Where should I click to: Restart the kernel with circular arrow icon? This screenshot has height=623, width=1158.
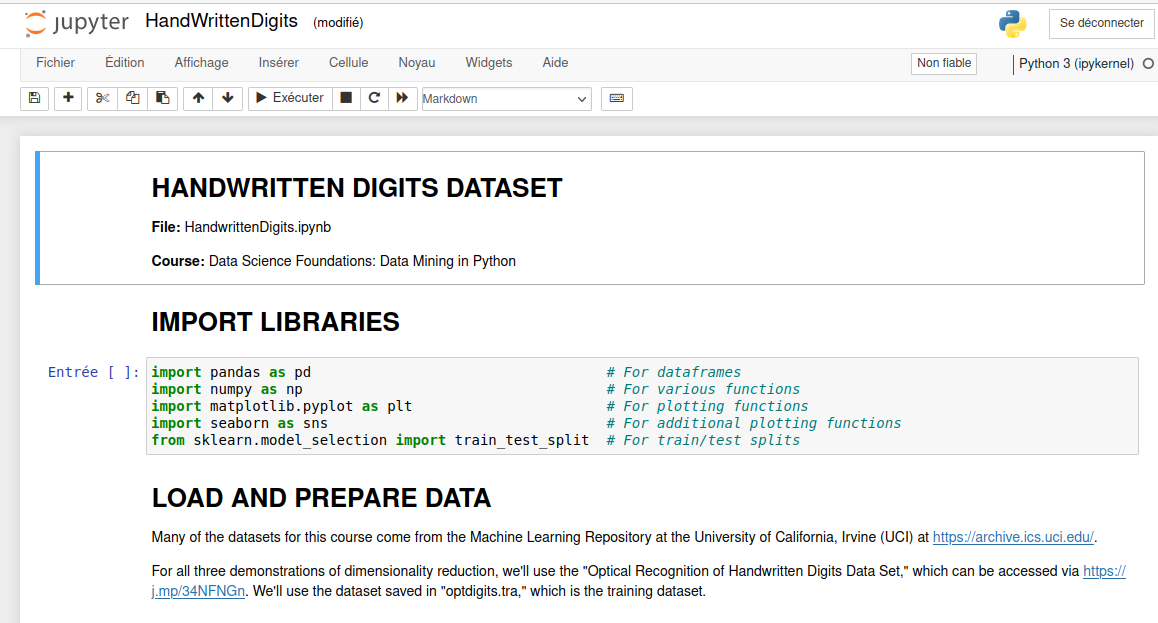tap(374, 98)
